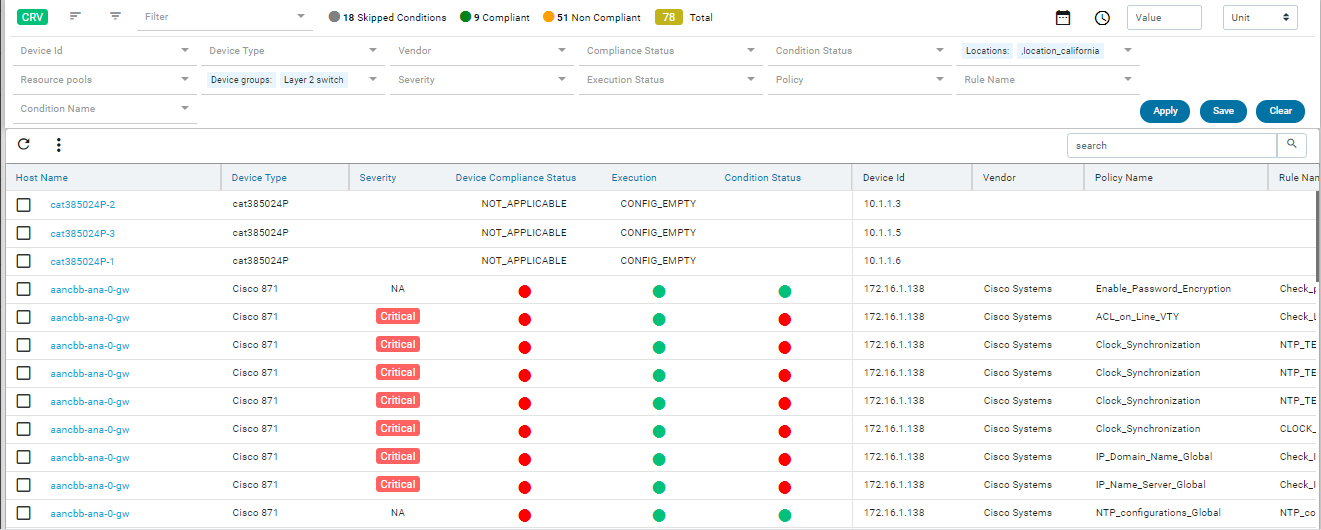Click the refresh table icon
1321x530 pixels.
[24, 145]
